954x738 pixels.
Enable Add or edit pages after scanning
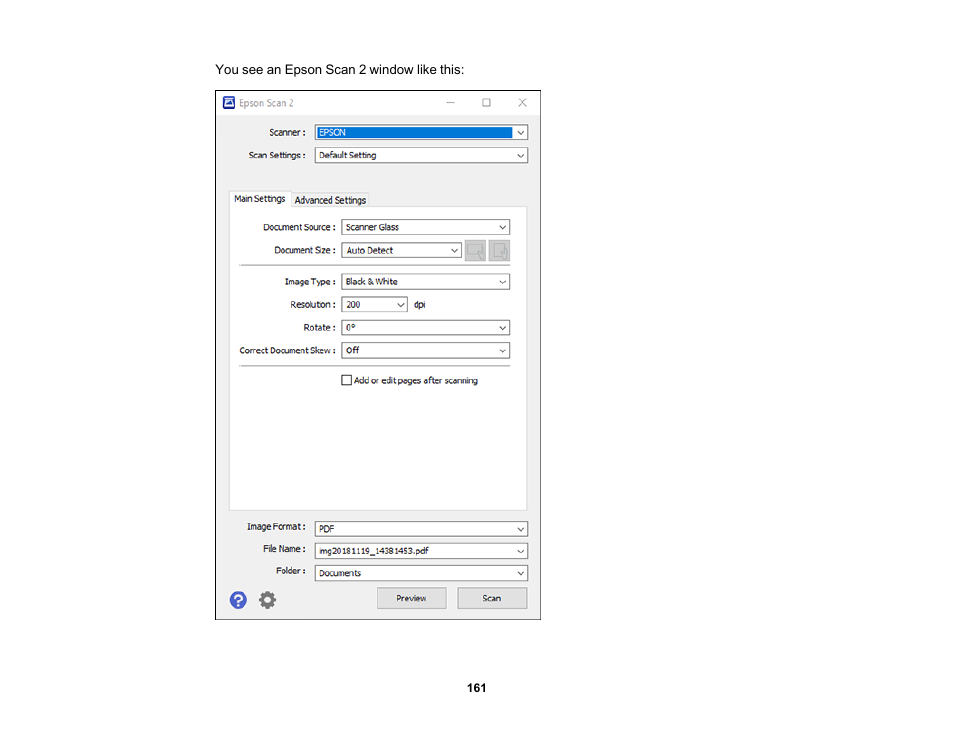click(347, 381)
